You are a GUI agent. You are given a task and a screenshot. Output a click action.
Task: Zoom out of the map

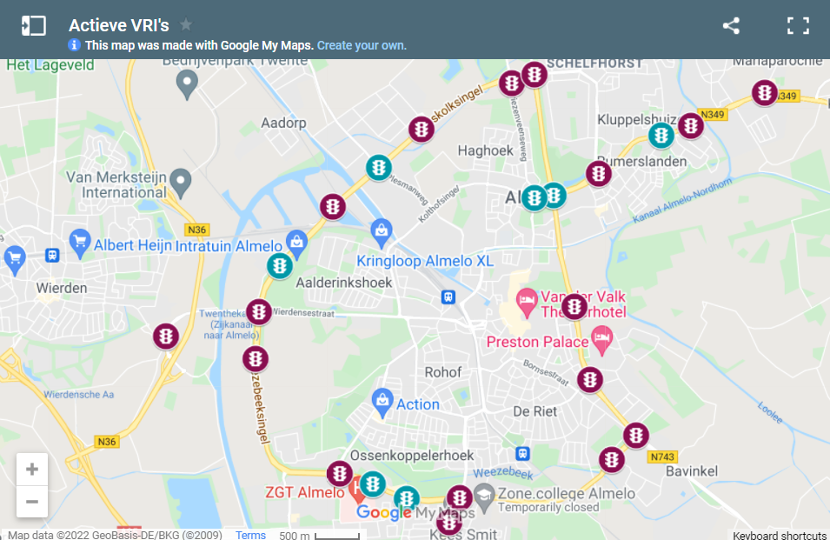tap(32, 501)
